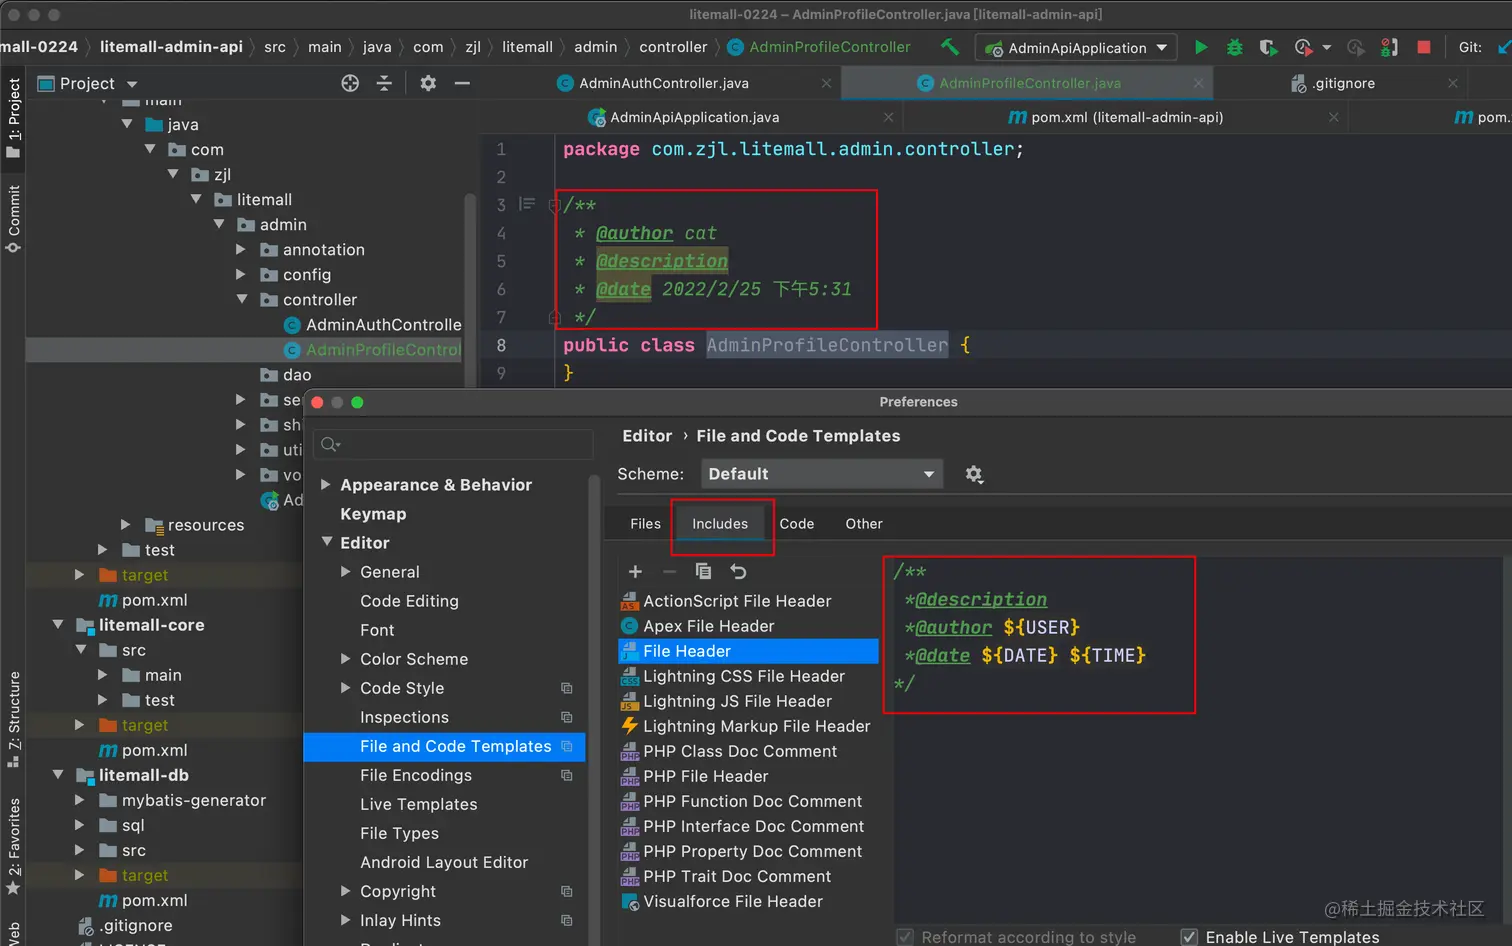
Task: Toggle Enable Live Templates checkbox
Action: tap(1189, 937)
